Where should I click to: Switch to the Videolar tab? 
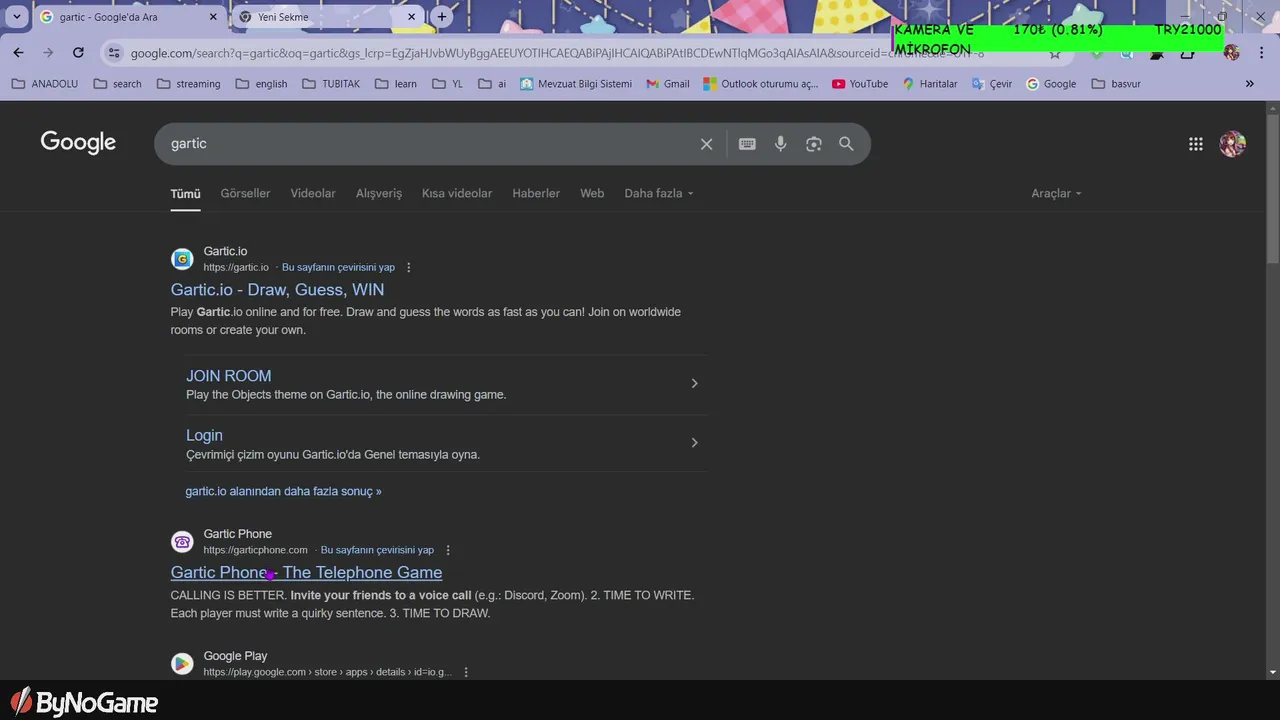click(x=313, y=194)
